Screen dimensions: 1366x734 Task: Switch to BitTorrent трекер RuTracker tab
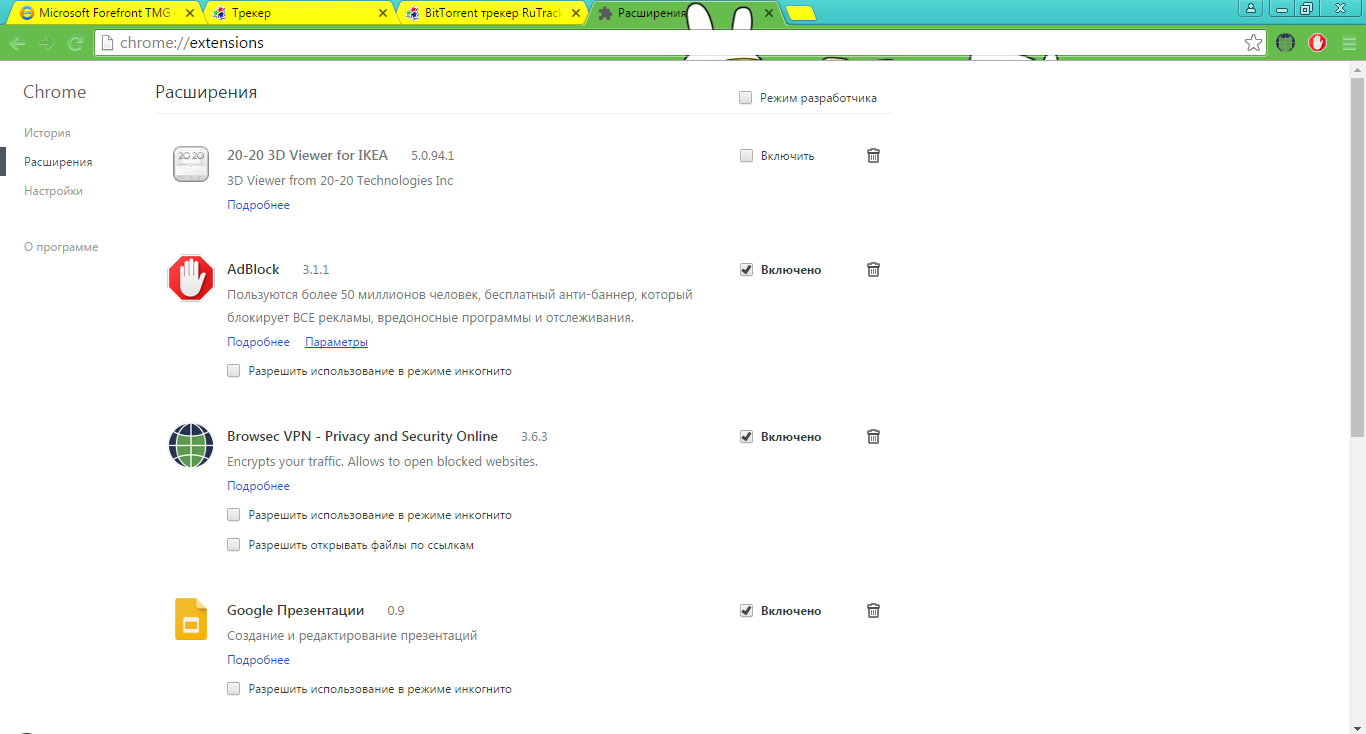492,14
